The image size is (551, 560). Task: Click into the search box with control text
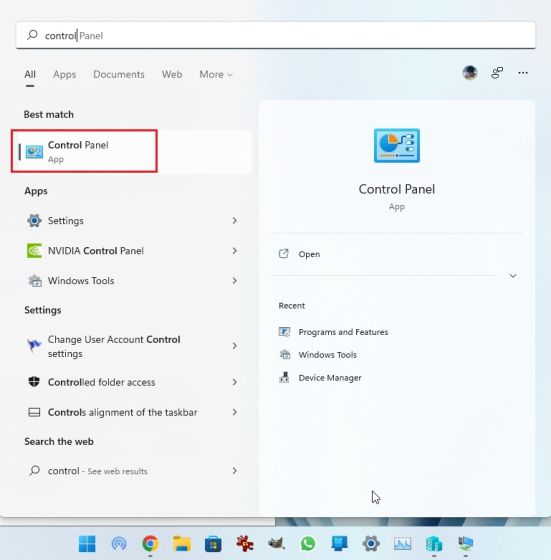275,35
